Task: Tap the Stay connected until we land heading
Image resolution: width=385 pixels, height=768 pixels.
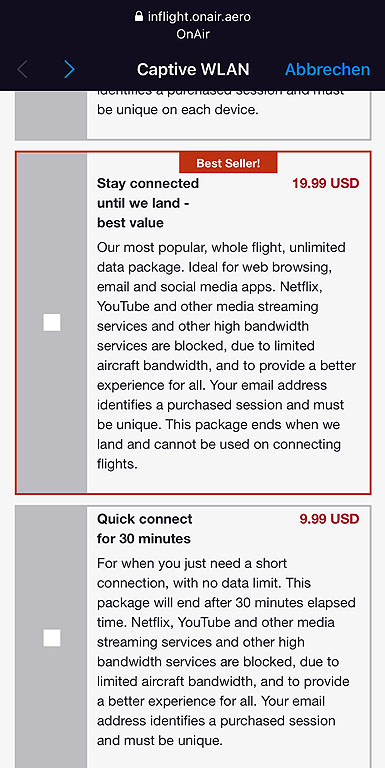Action: [x=148, y=203]
